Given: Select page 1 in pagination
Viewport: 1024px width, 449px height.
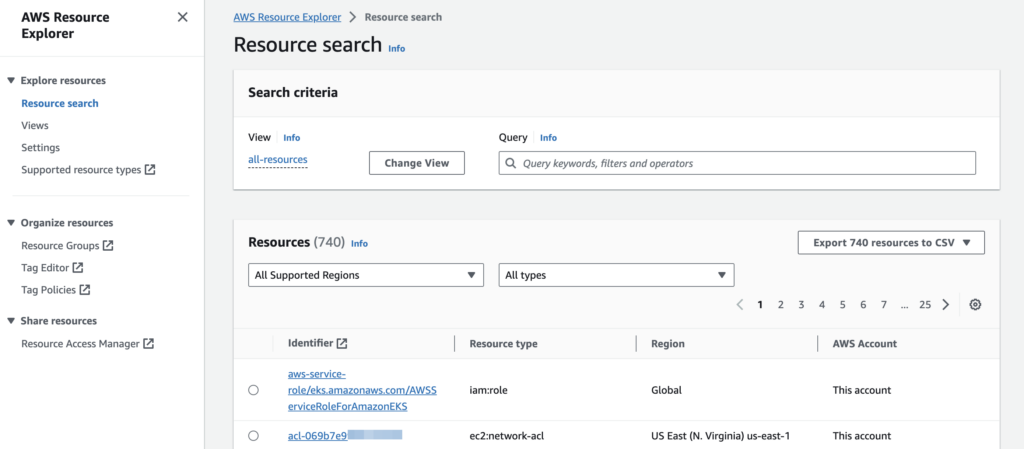Looking at the screenshot, I should click(760, 305).
